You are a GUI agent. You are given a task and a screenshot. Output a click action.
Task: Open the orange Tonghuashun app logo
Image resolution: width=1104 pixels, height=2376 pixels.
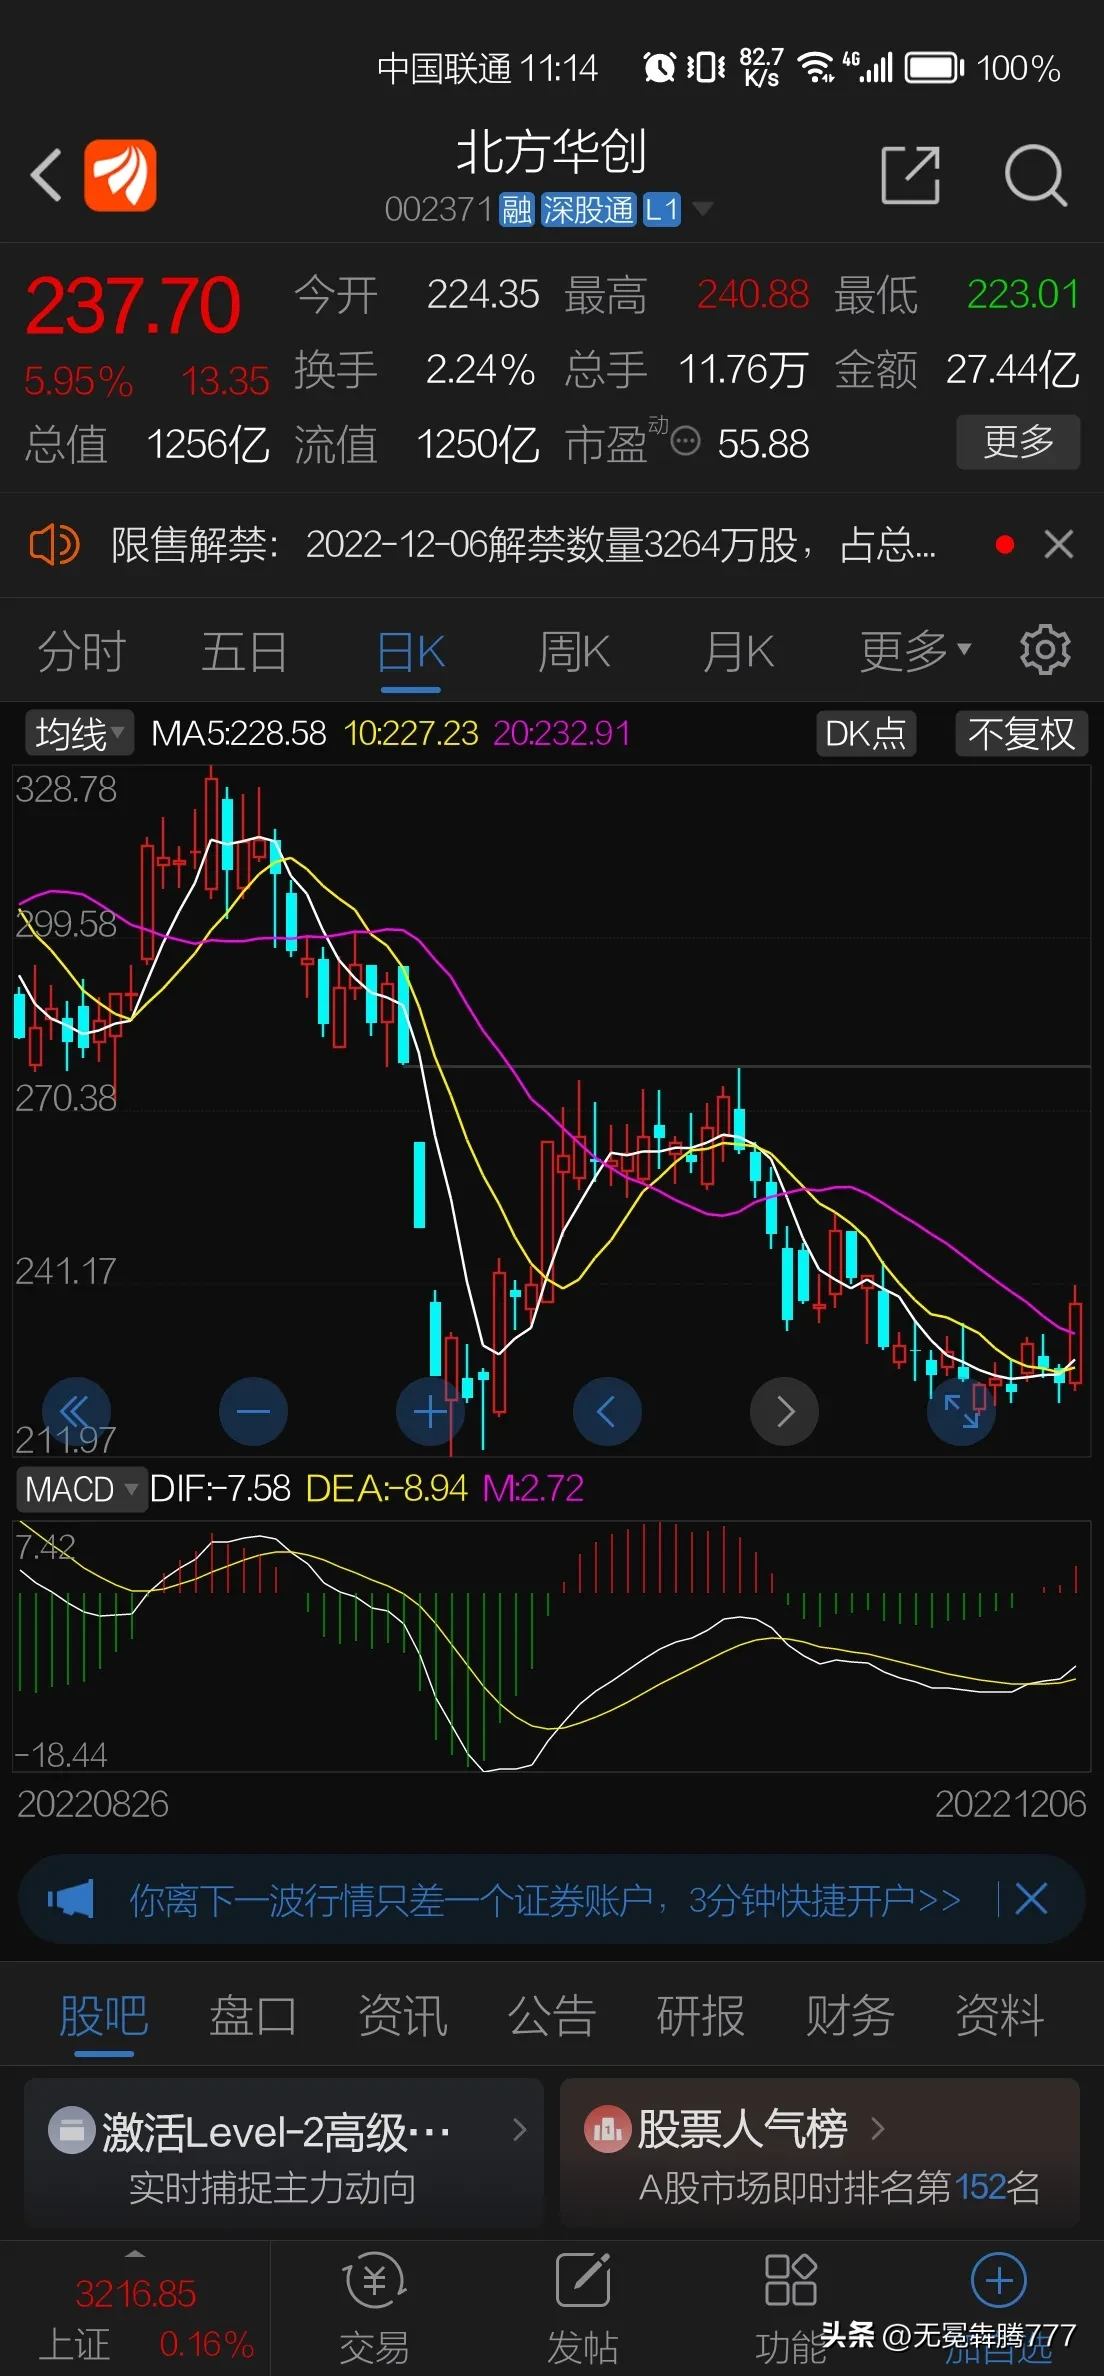120,175
